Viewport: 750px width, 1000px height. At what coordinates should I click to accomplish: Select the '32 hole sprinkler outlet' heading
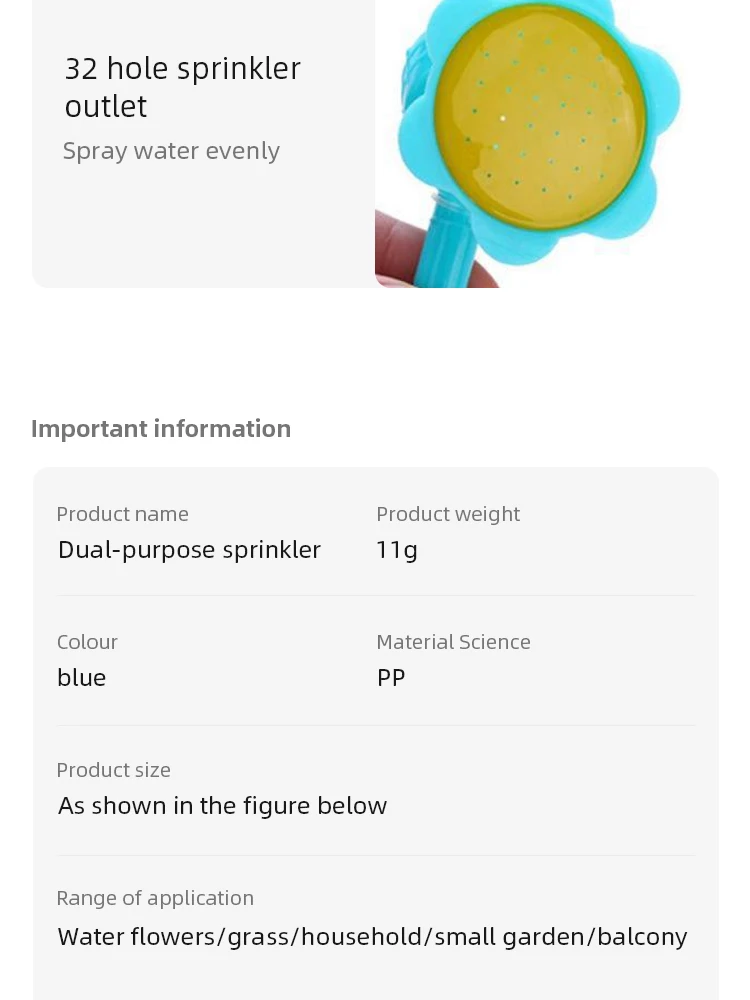(182, 87)
